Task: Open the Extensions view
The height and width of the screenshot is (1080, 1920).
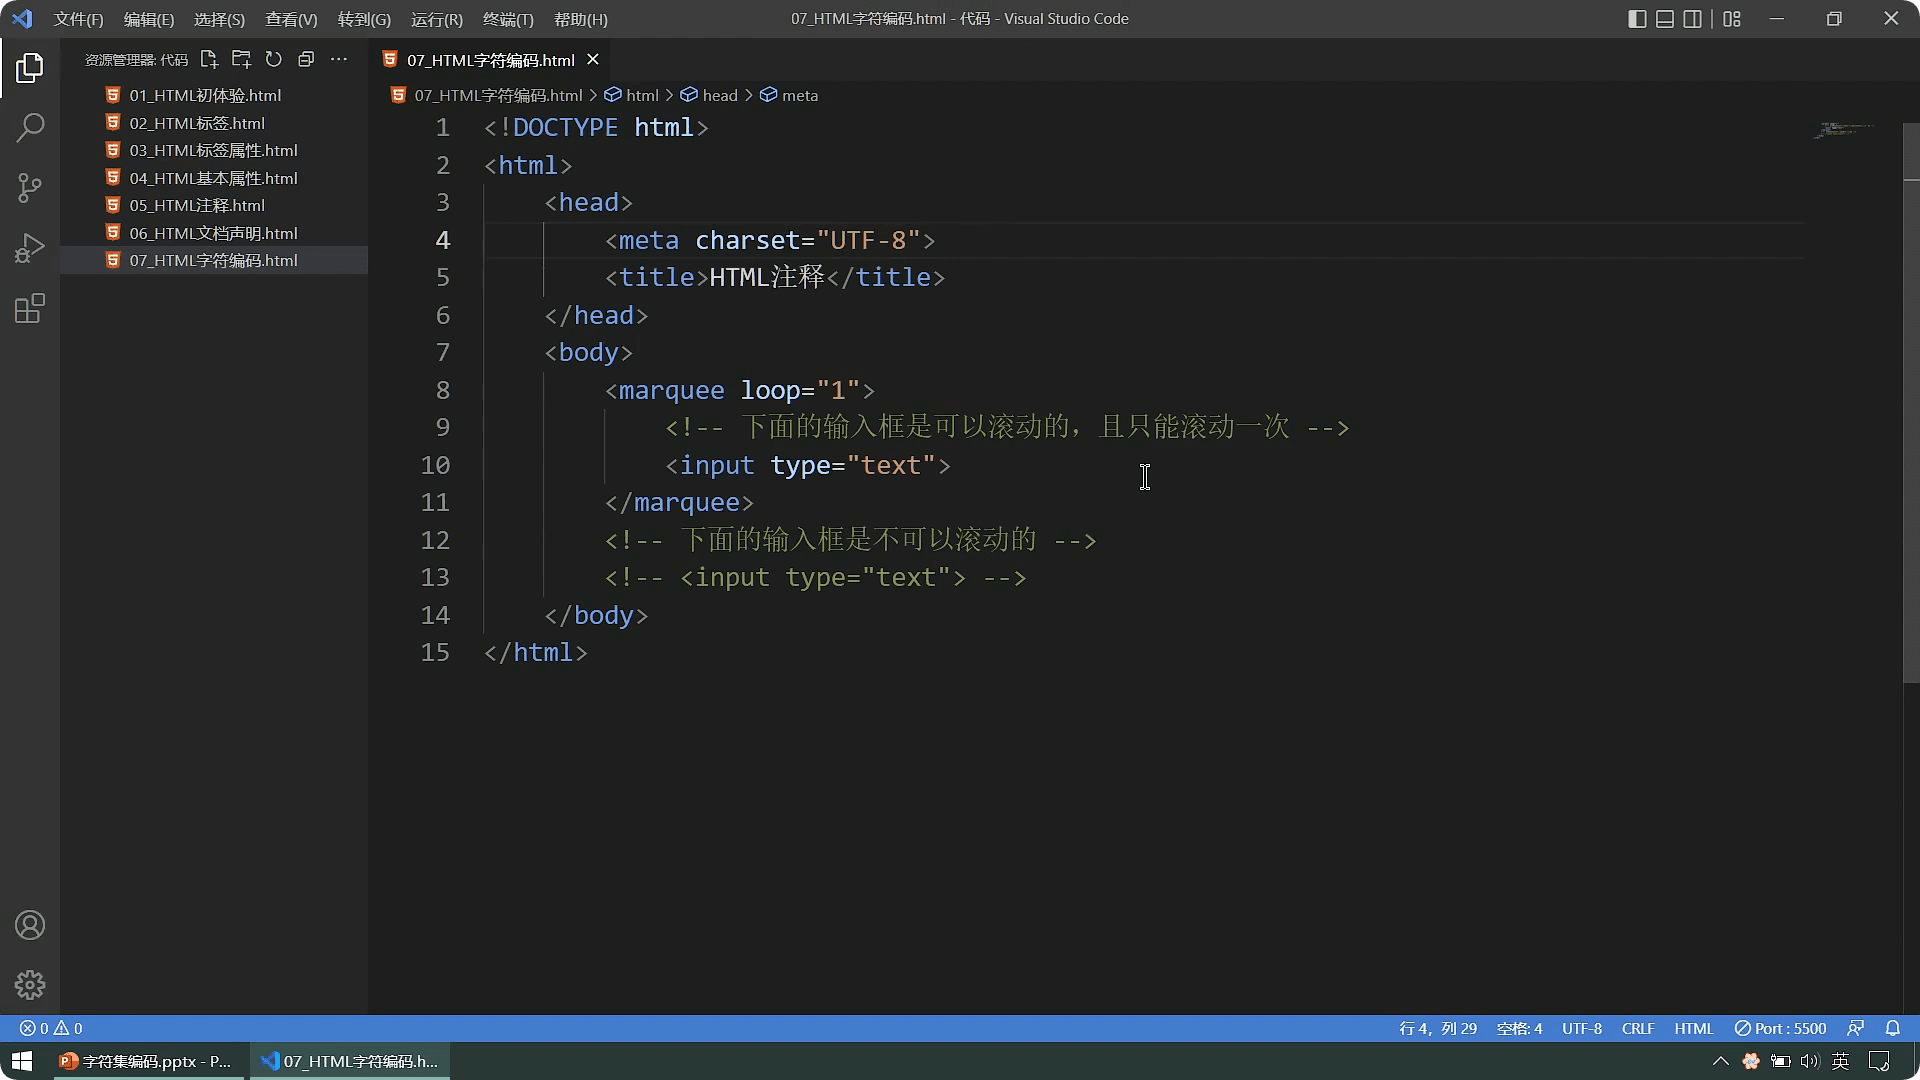Action: point(30,309)
